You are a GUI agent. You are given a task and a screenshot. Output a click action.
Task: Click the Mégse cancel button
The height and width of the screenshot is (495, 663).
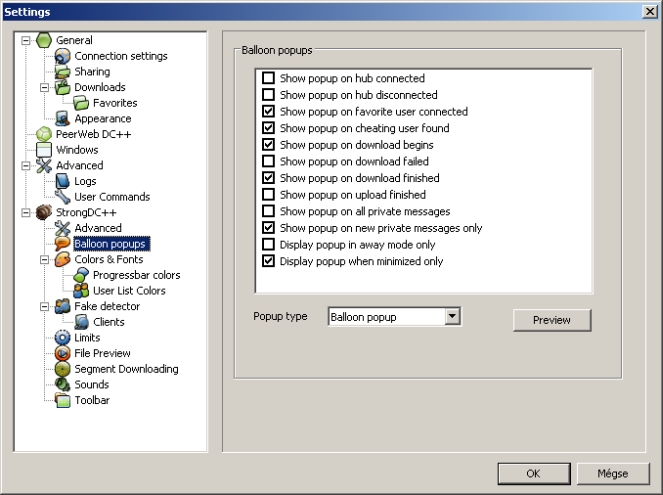(x=612, y=473)
